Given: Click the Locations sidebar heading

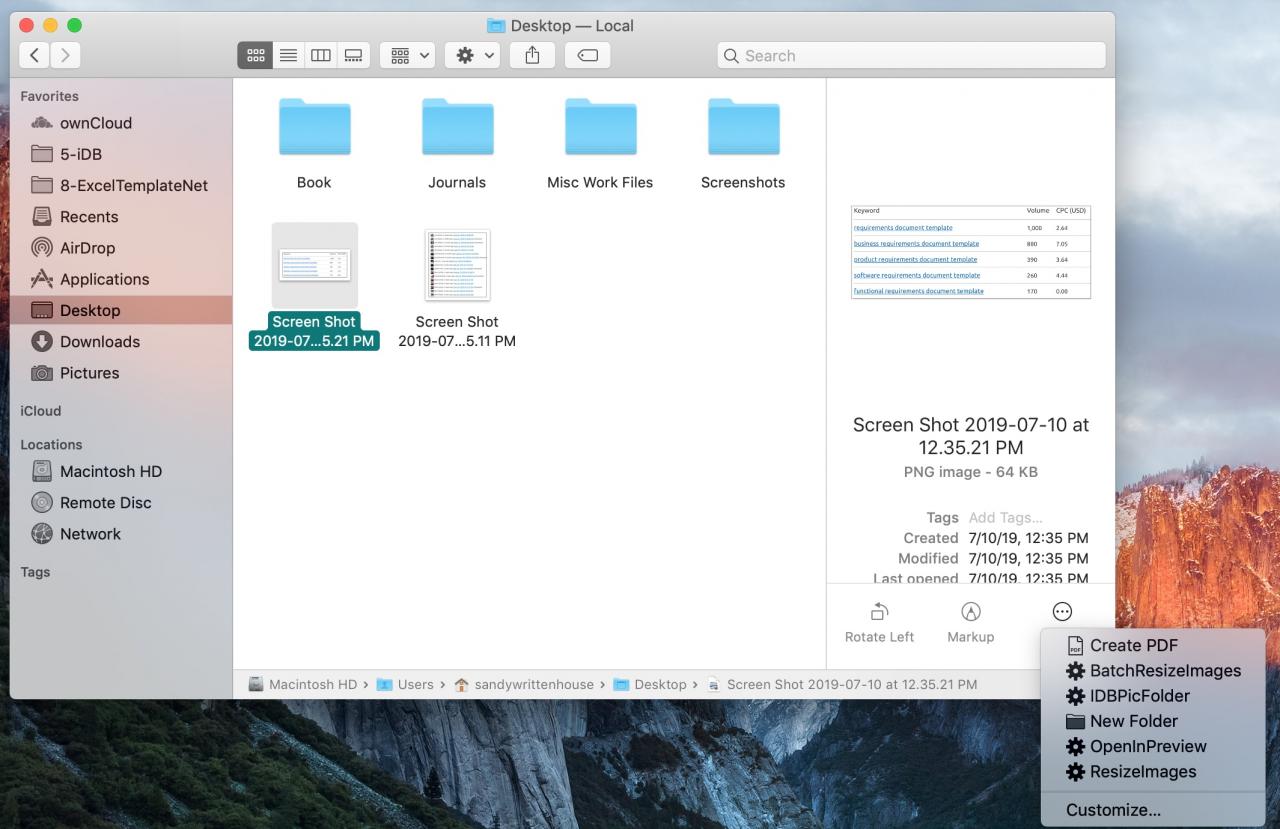Looking at the screenshot, I should 51,444.
